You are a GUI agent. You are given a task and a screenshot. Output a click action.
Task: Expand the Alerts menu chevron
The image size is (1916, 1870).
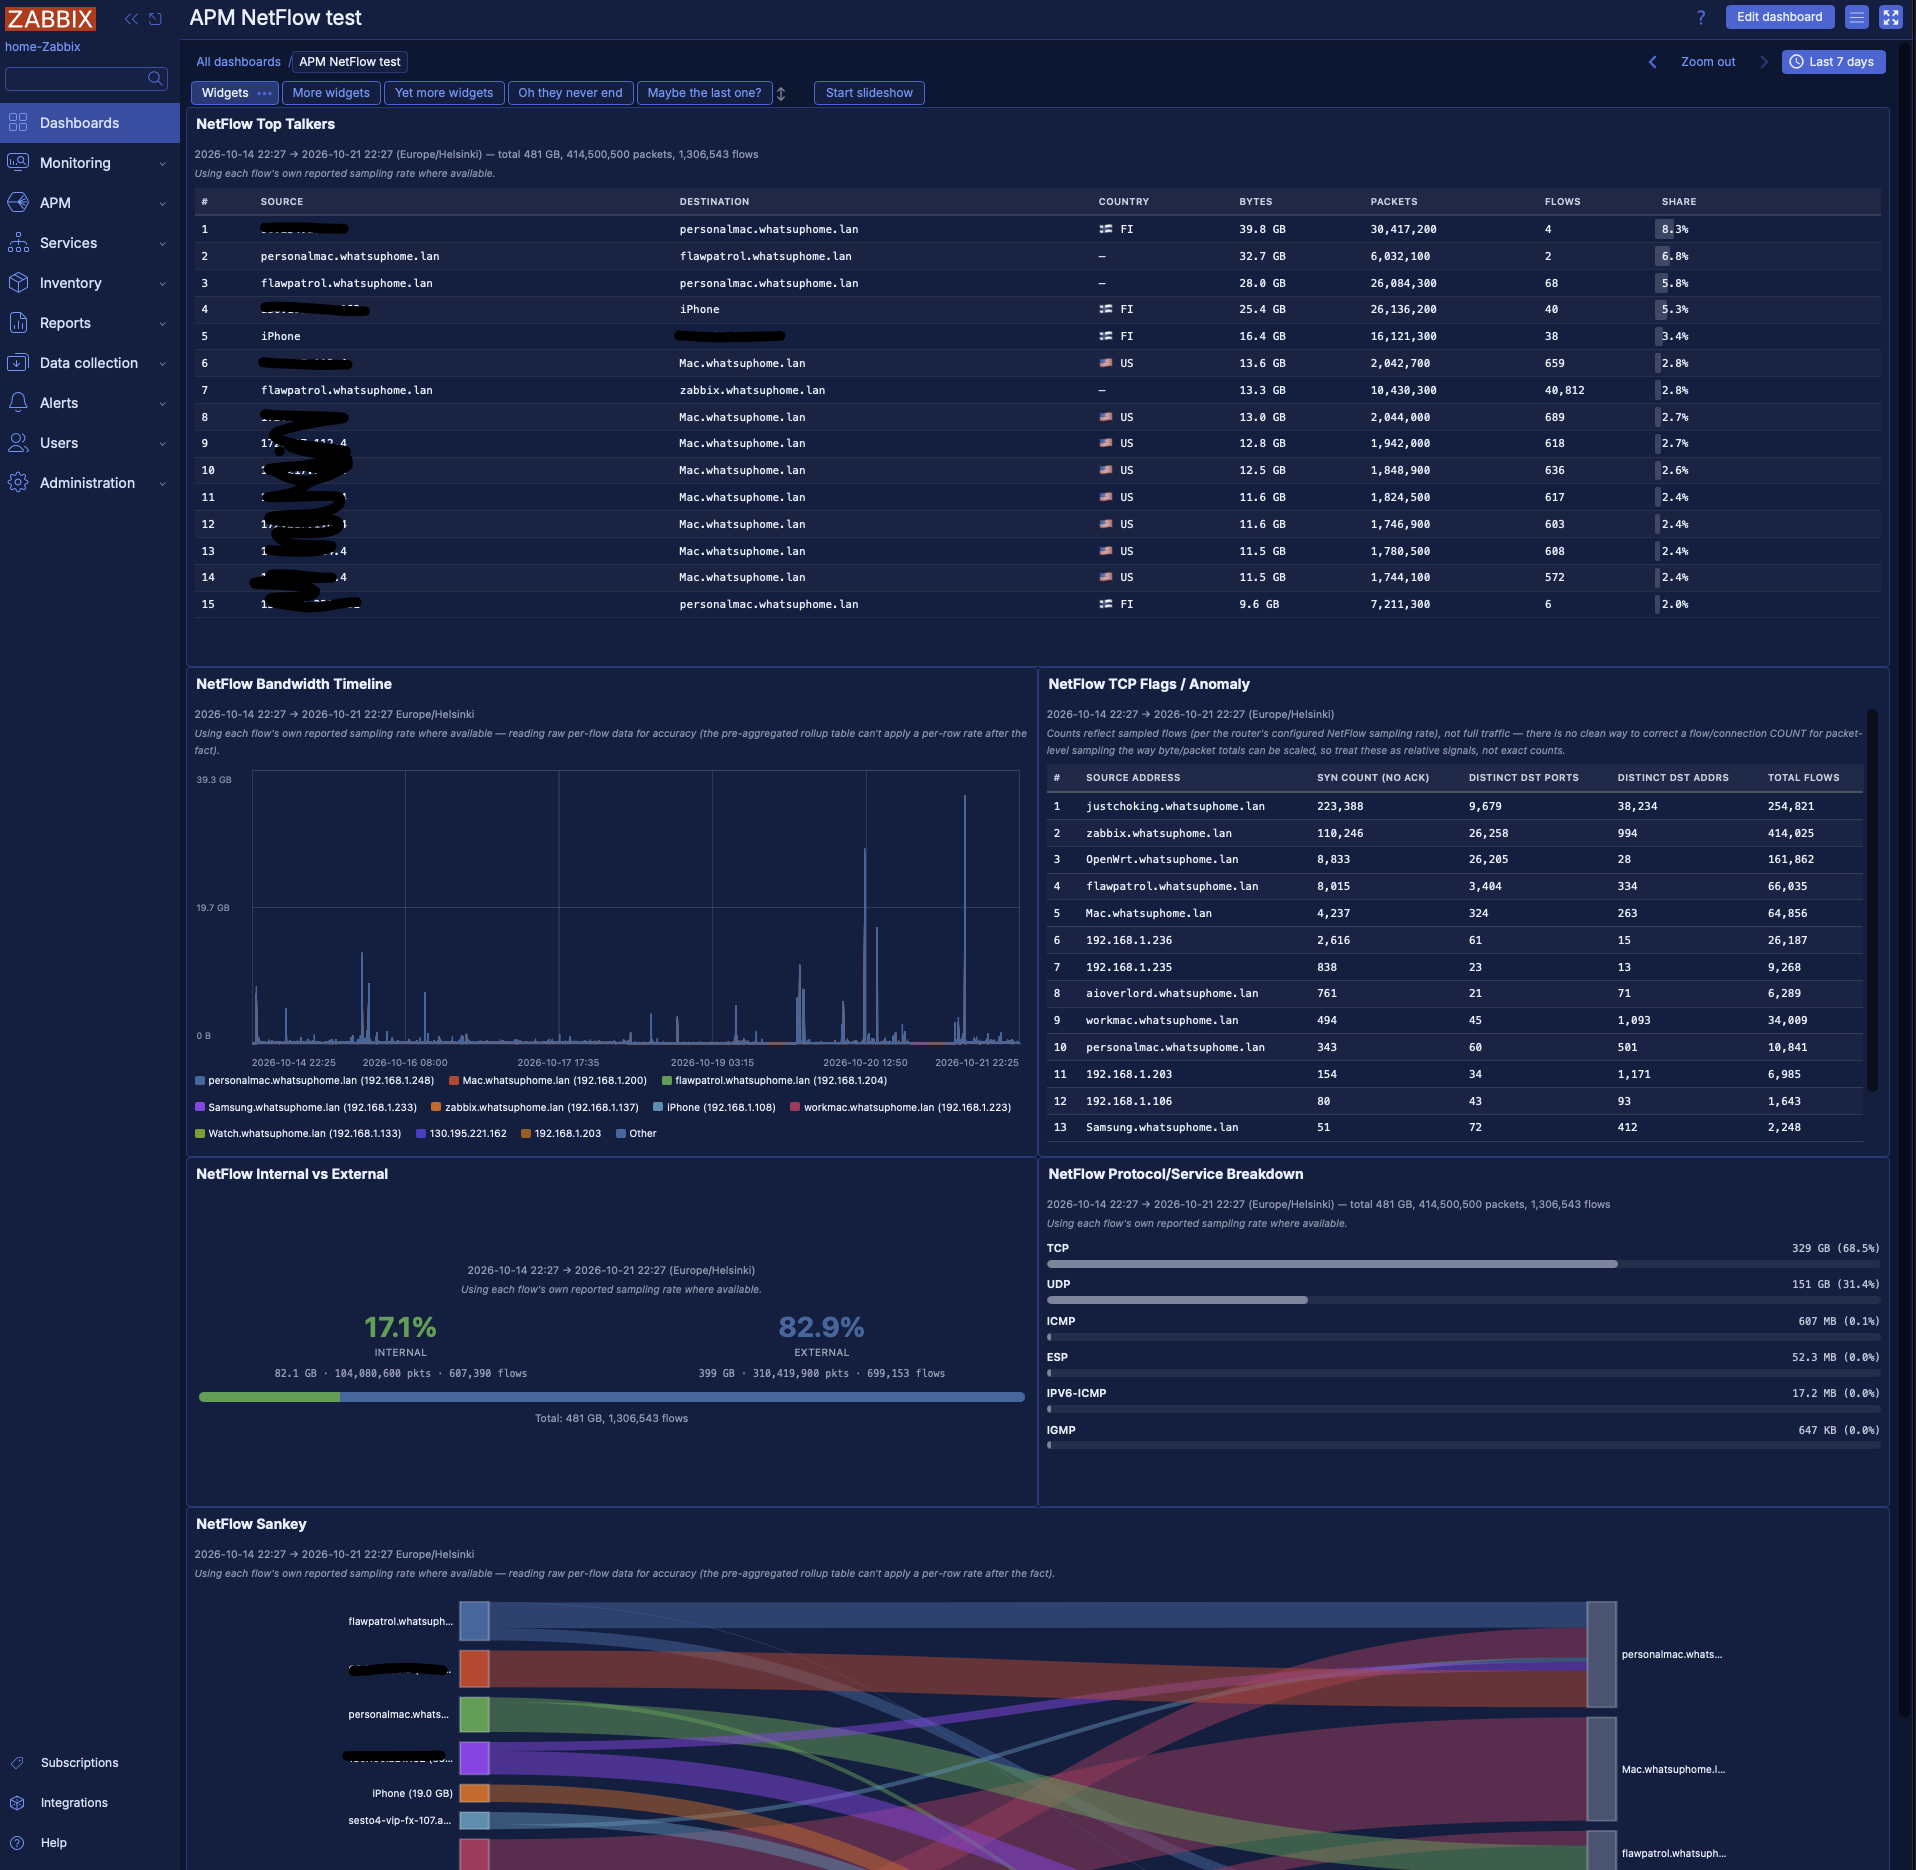[x=162, y=404]
